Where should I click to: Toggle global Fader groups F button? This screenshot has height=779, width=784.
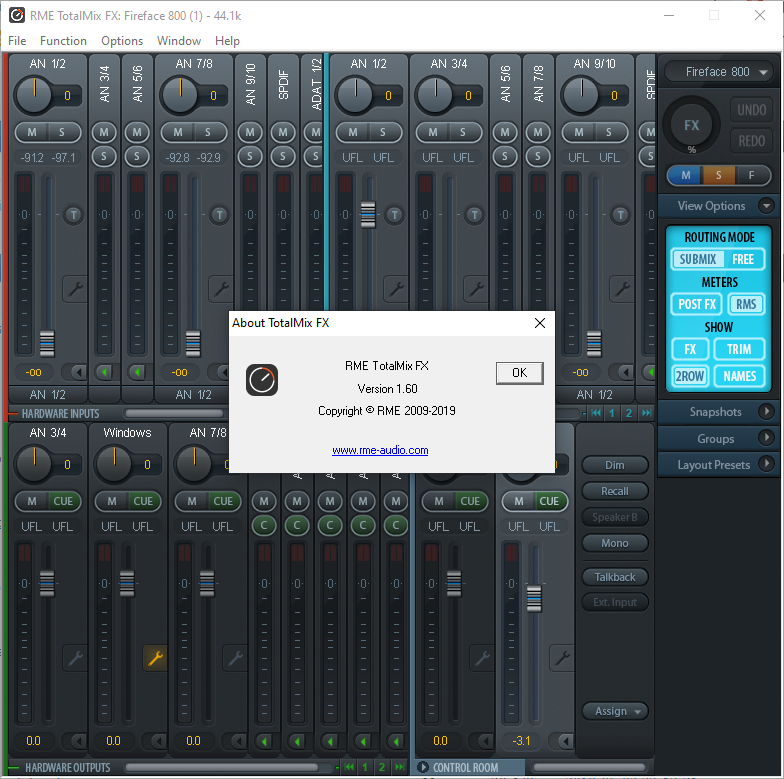click(752, 176)
